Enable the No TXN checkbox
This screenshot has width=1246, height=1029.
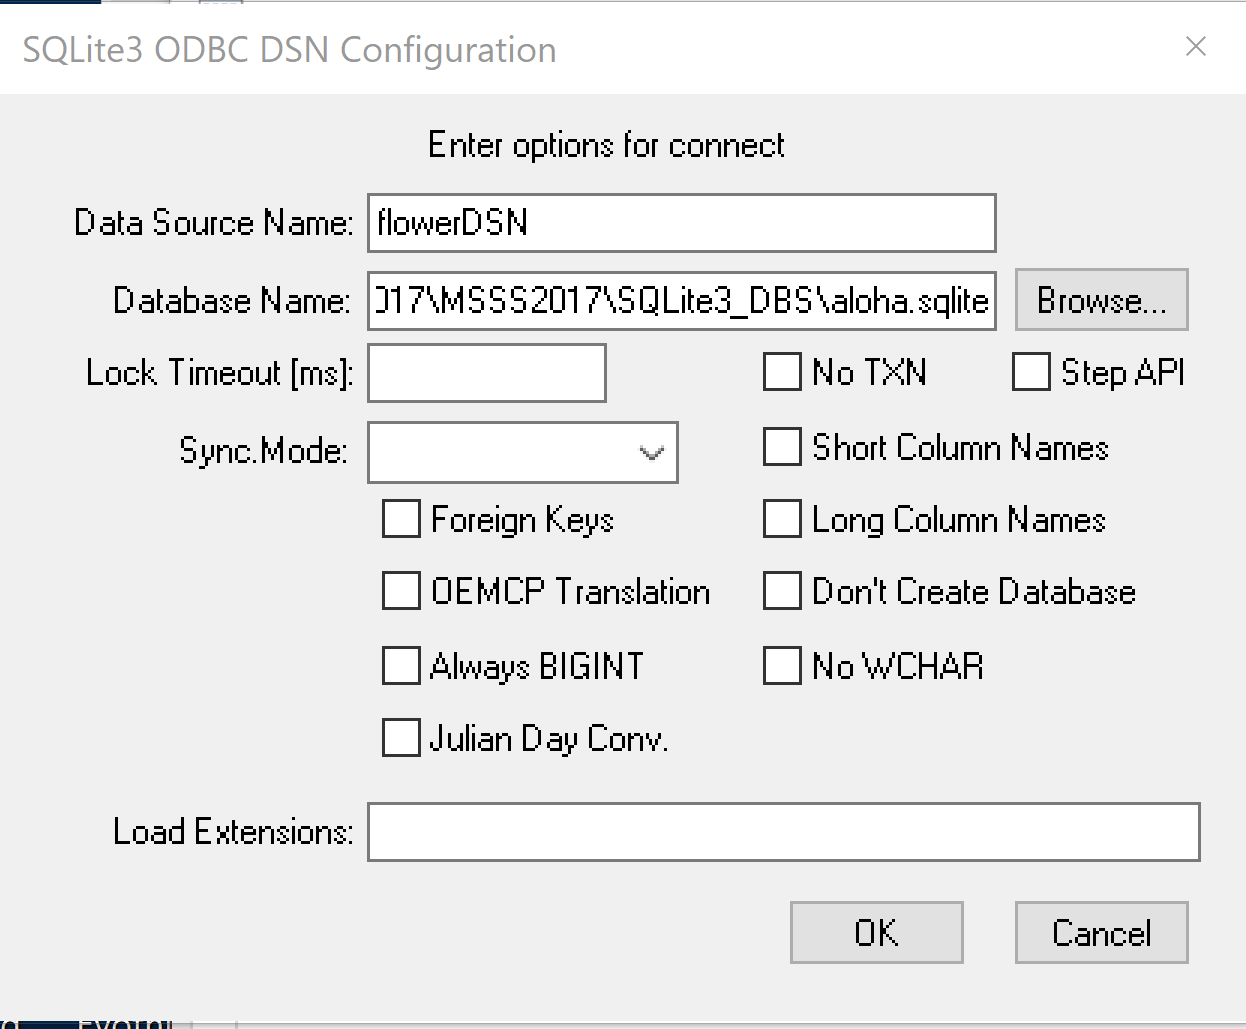coord(782,372)
